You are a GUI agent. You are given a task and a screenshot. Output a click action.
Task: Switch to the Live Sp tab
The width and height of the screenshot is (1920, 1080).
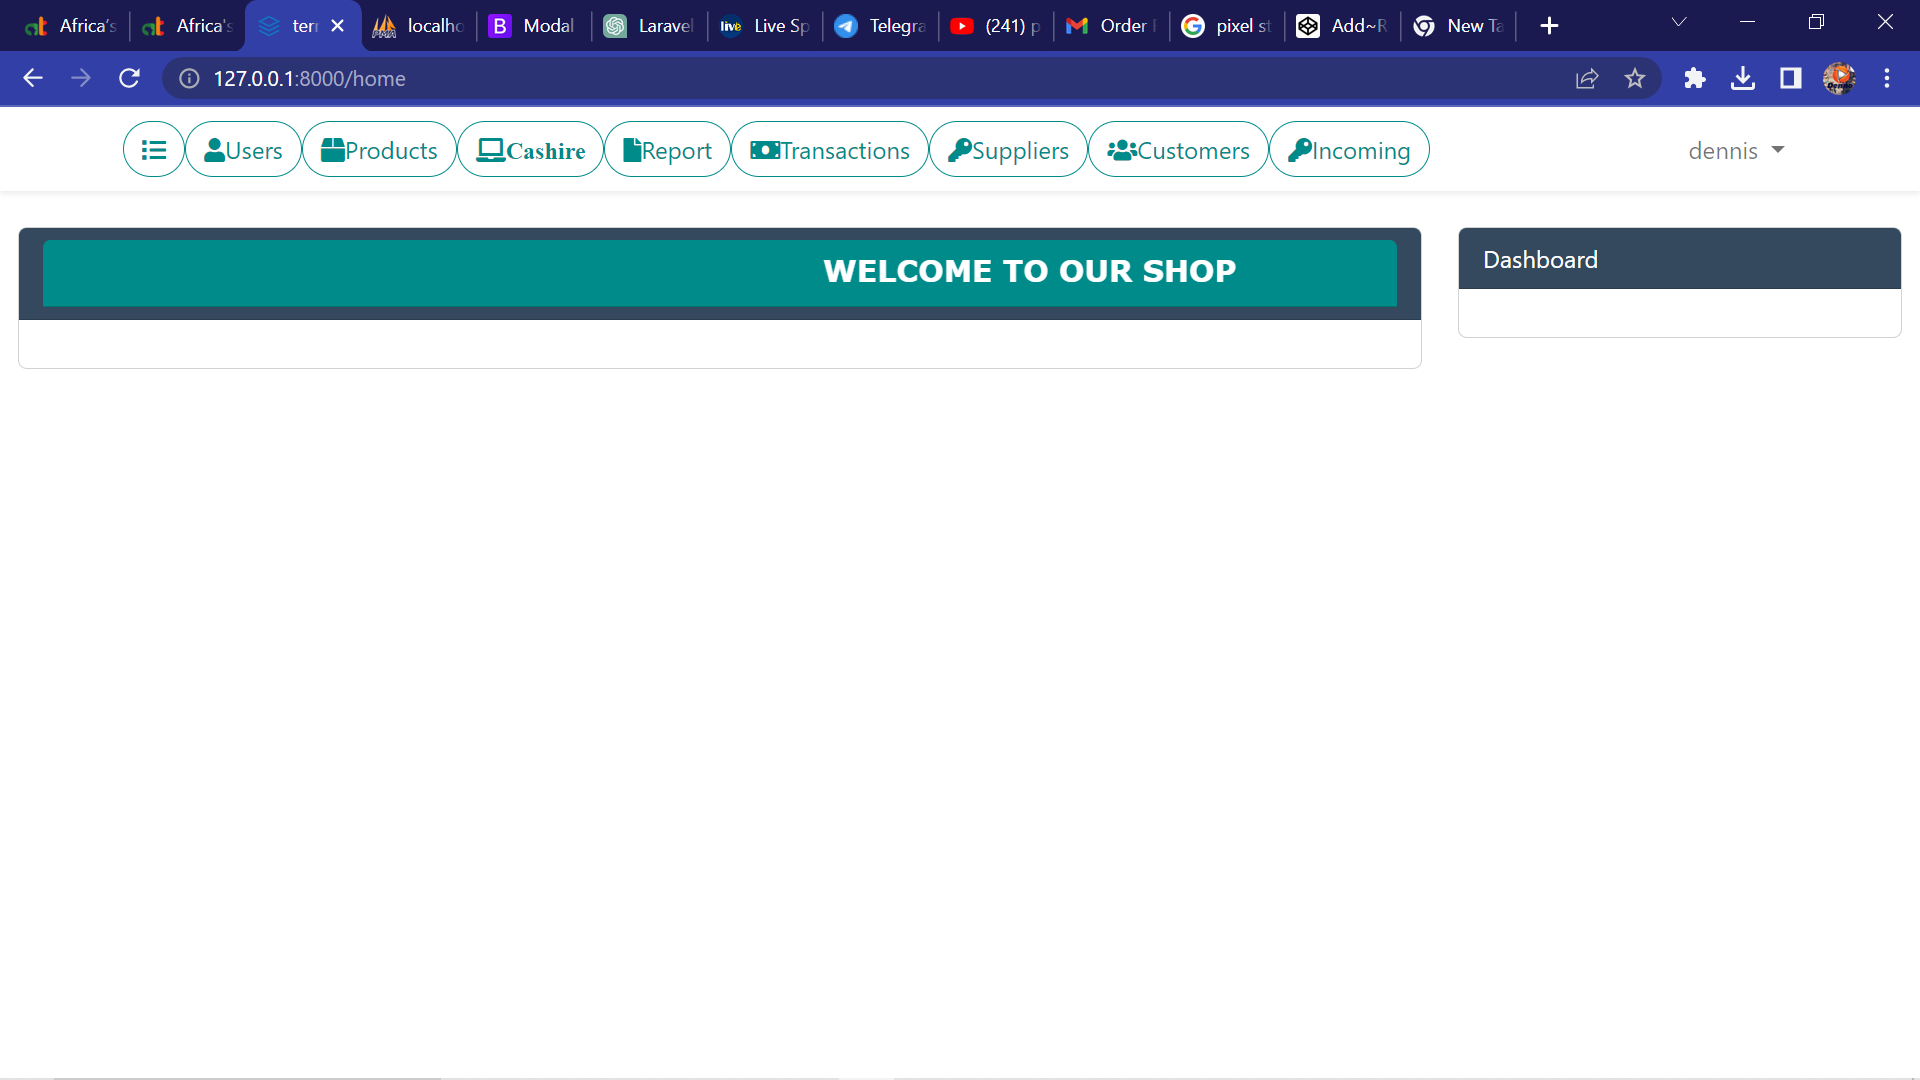tap(765, 26)
